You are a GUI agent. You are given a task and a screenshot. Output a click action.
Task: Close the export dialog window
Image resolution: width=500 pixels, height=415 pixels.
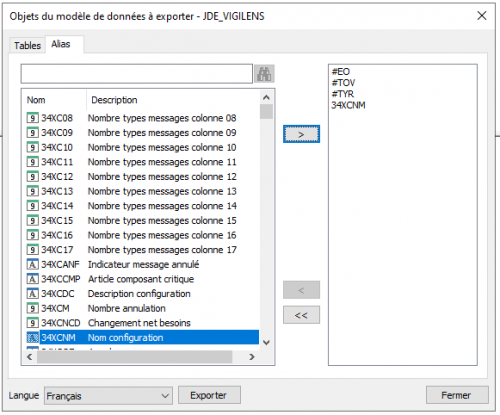coord(482,16)
